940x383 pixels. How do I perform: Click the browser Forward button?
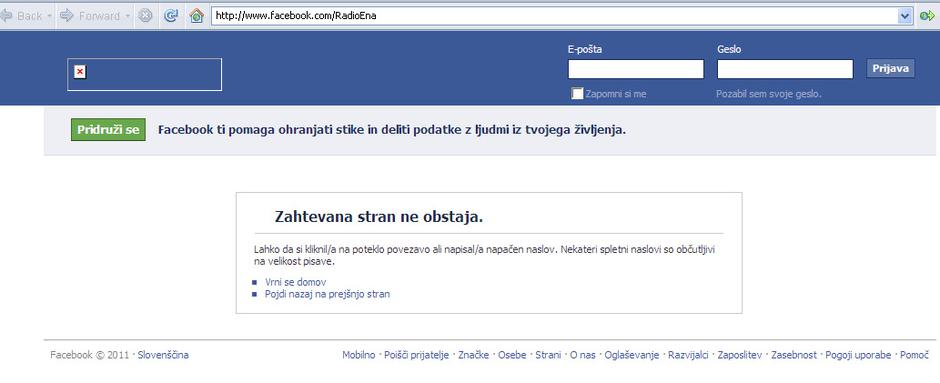click(x=90, y=16)
